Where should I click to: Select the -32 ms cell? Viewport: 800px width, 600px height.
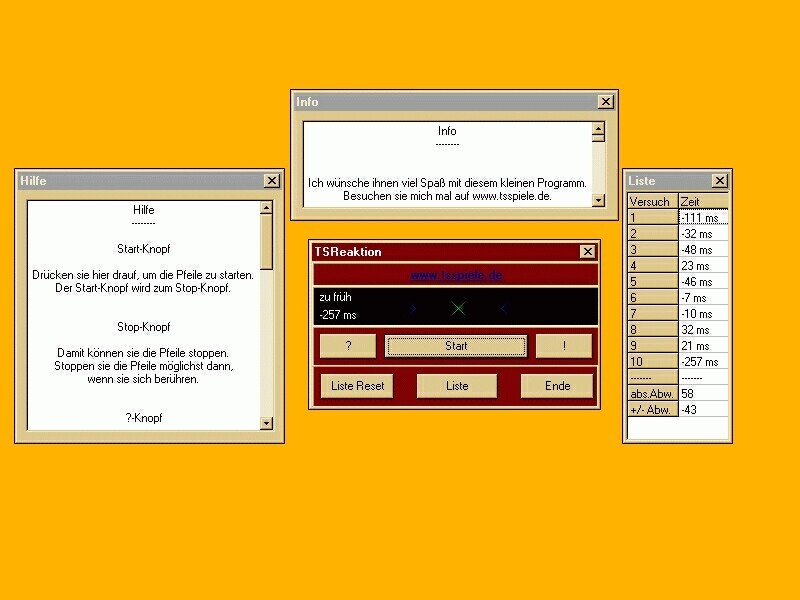click(x=704, y=234)
